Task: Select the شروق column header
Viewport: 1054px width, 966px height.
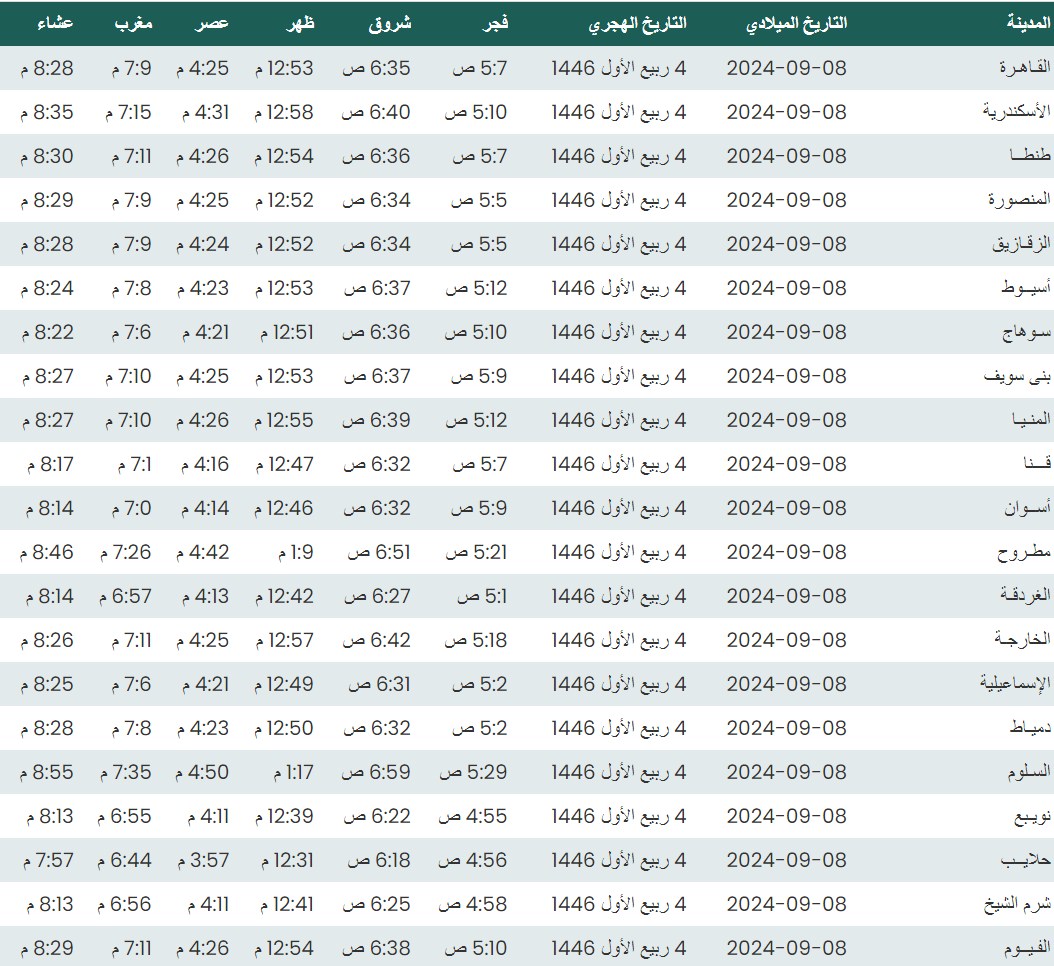Action: click(390, 24)
